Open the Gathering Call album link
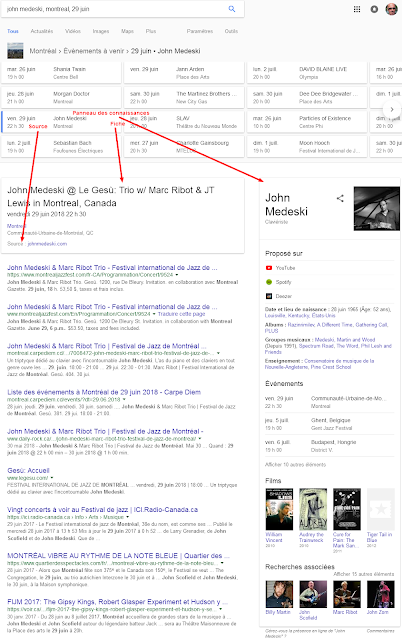 pos(371,325)
